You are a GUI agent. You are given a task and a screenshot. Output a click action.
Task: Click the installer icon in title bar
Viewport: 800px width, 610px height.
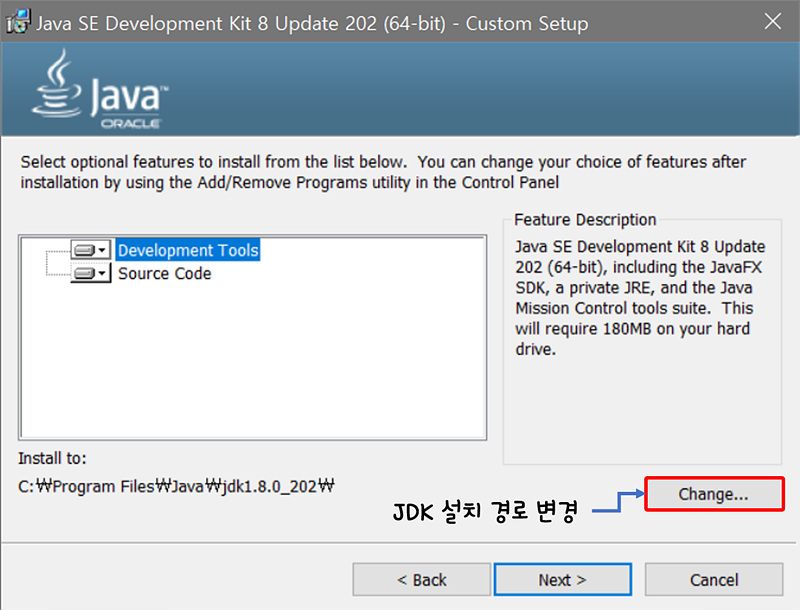(18, 22)
